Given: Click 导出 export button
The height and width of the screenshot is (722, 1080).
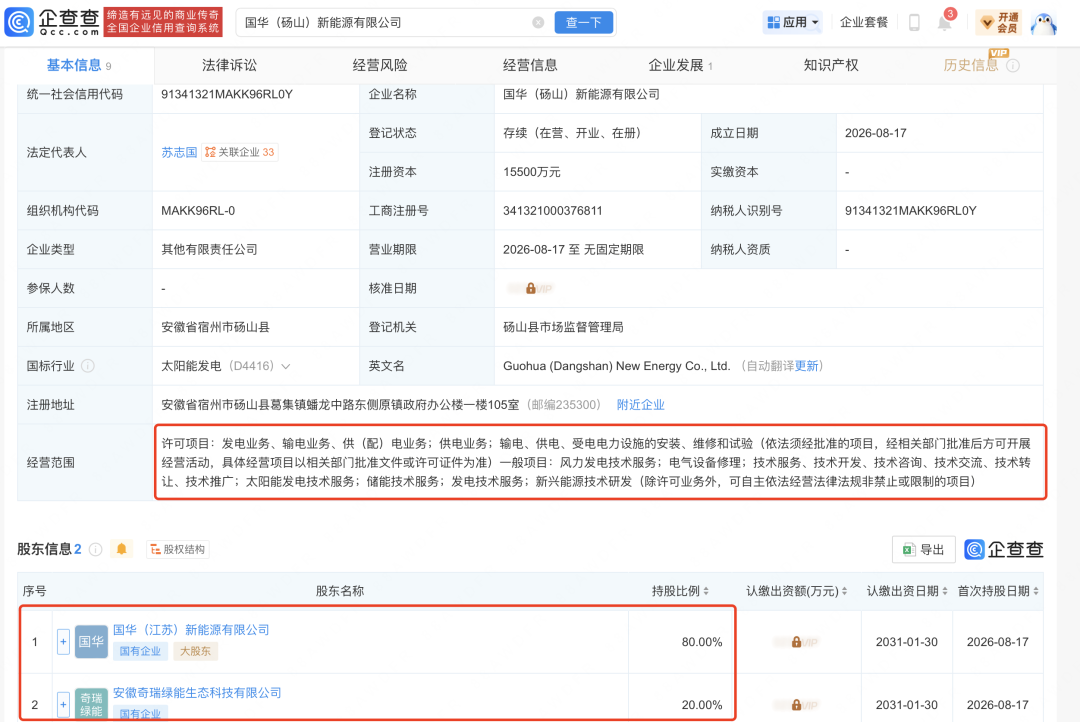Looking at the screenshot, I should pos(924,549).
